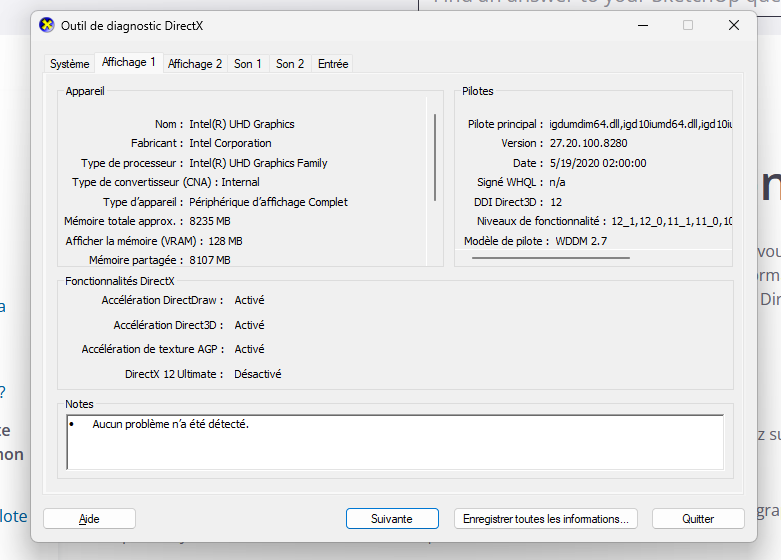Select the Affichage 1 tab
The width and height of the screenshot is (781, 560).
(x=129, y=62)
